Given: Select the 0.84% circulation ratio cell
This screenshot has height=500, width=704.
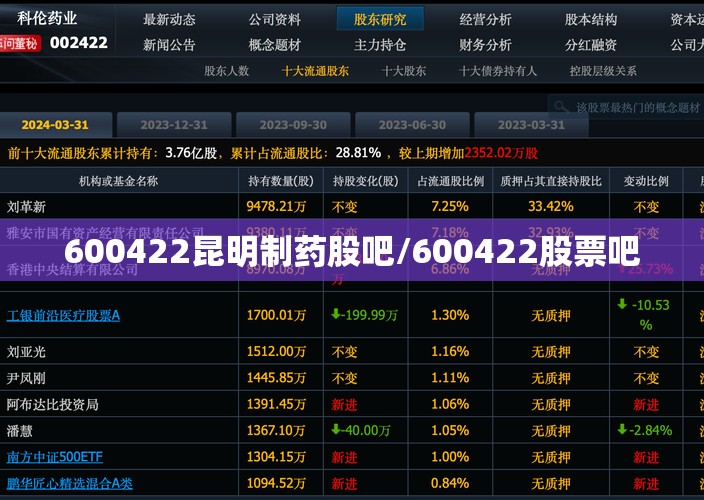Looking at the screenshot, I should click(x=450, y=483).
